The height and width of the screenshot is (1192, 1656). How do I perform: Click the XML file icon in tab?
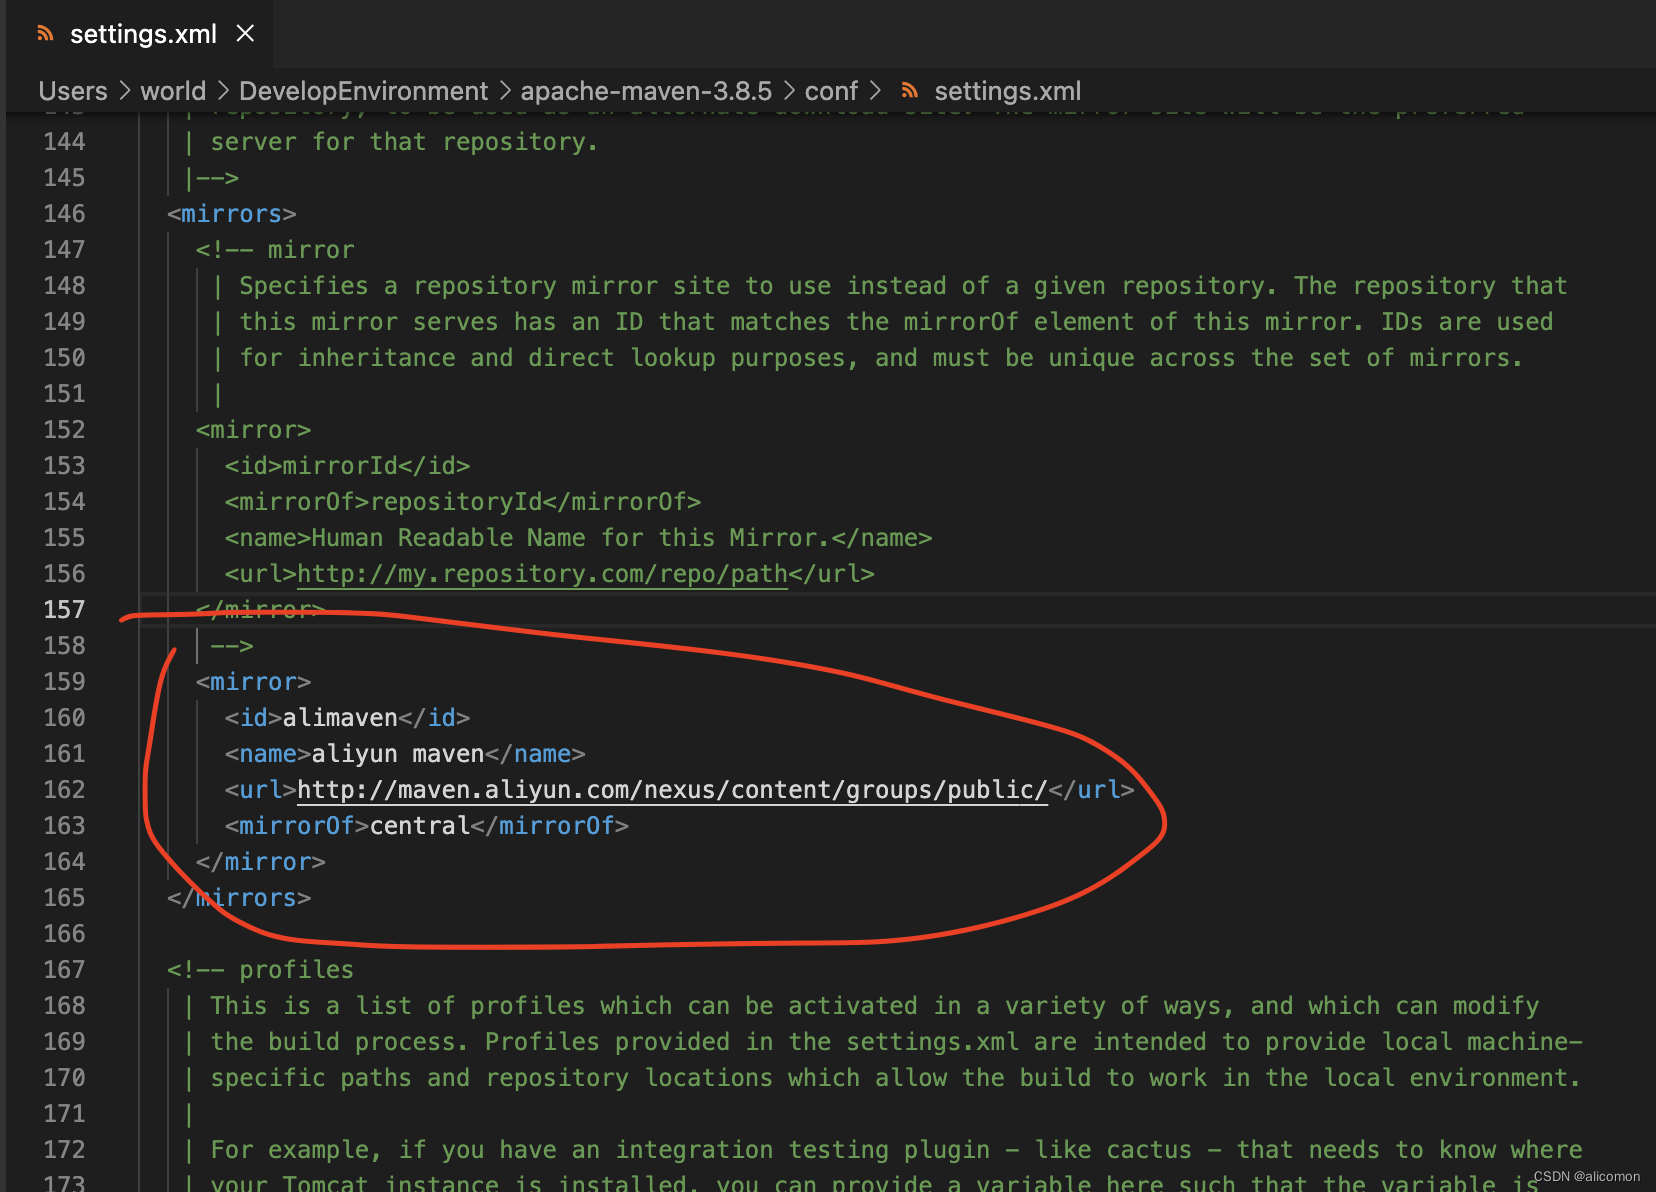[45, 34]
